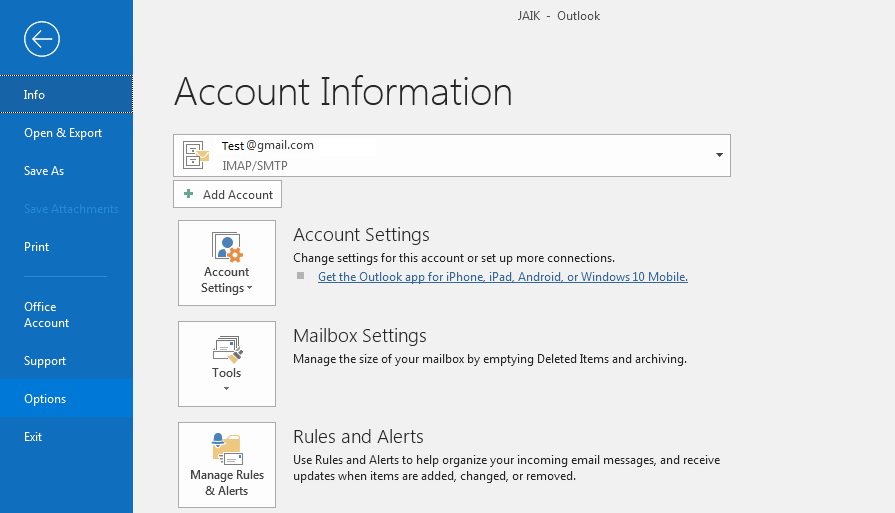The width and height of the screenshot is (895, 513).
Task: Open Outlook Options
Action: [66, 398]
